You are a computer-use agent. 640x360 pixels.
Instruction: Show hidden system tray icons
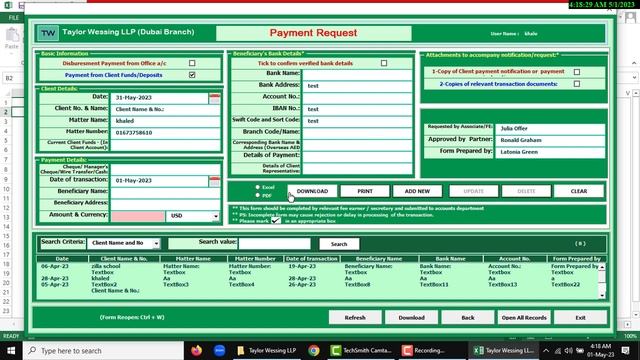(546, 351)
